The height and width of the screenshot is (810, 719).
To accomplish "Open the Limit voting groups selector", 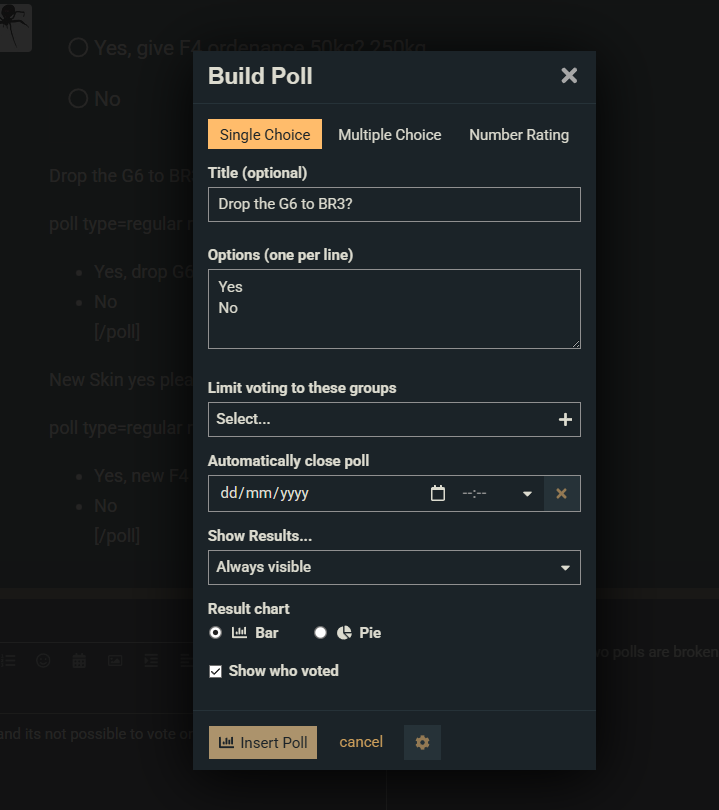I will [380, 420].
